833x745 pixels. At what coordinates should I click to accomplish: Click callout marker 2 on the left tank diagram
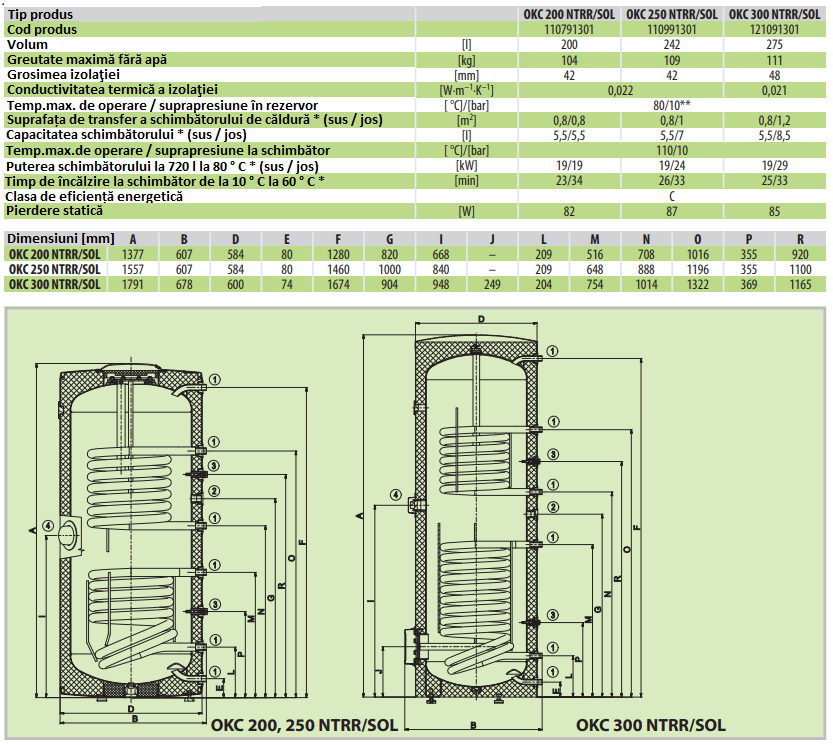coord(214,490)
